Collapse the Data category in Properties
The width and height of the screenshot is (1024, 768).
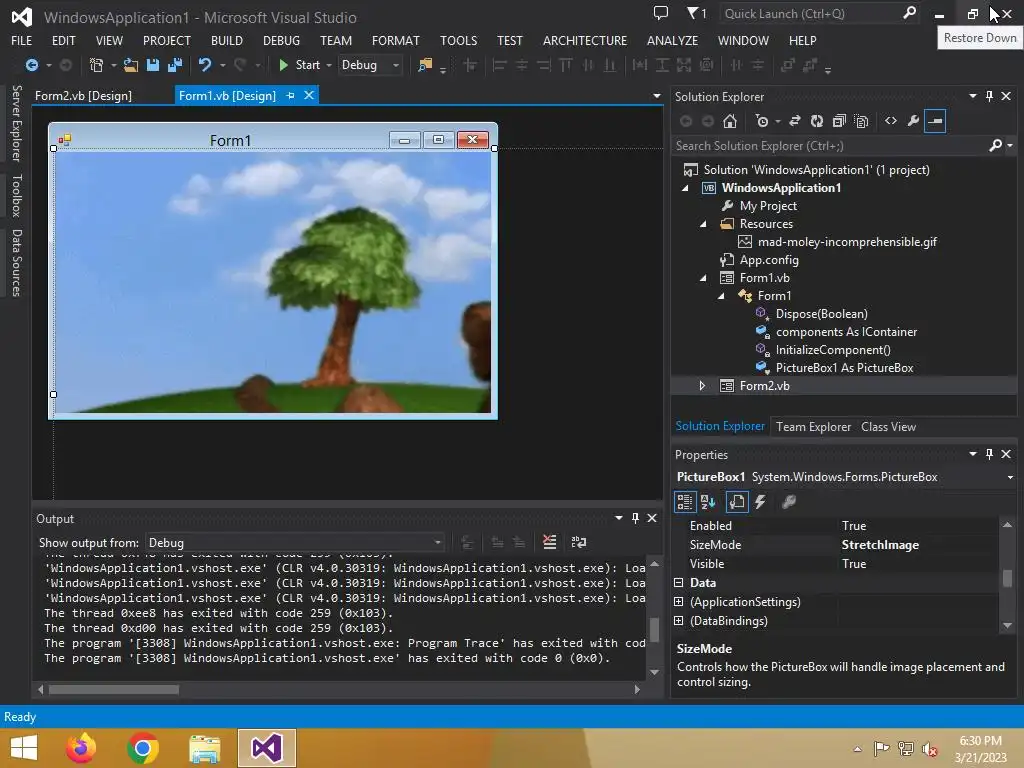pos(679,583)
